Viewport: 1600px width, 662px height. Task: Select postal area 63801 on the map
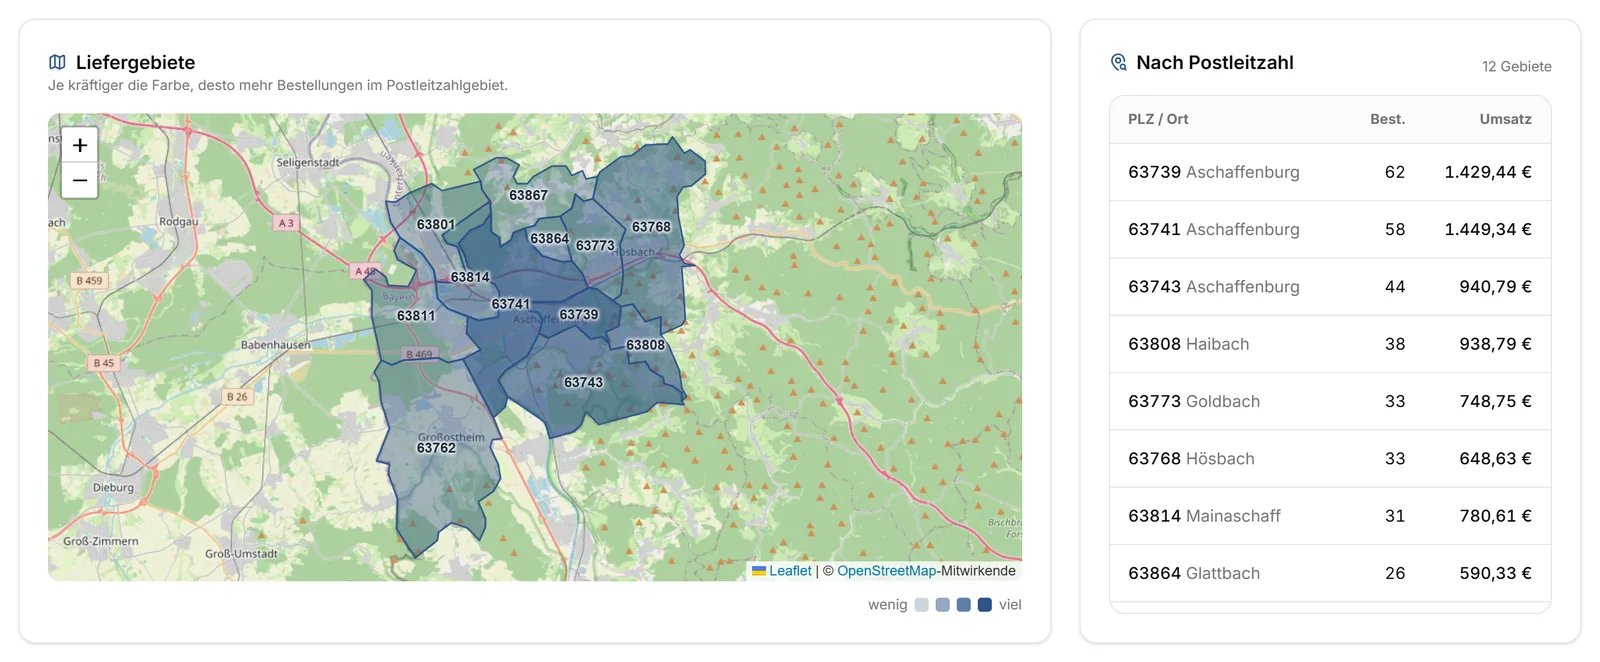(x=436, y=224)
